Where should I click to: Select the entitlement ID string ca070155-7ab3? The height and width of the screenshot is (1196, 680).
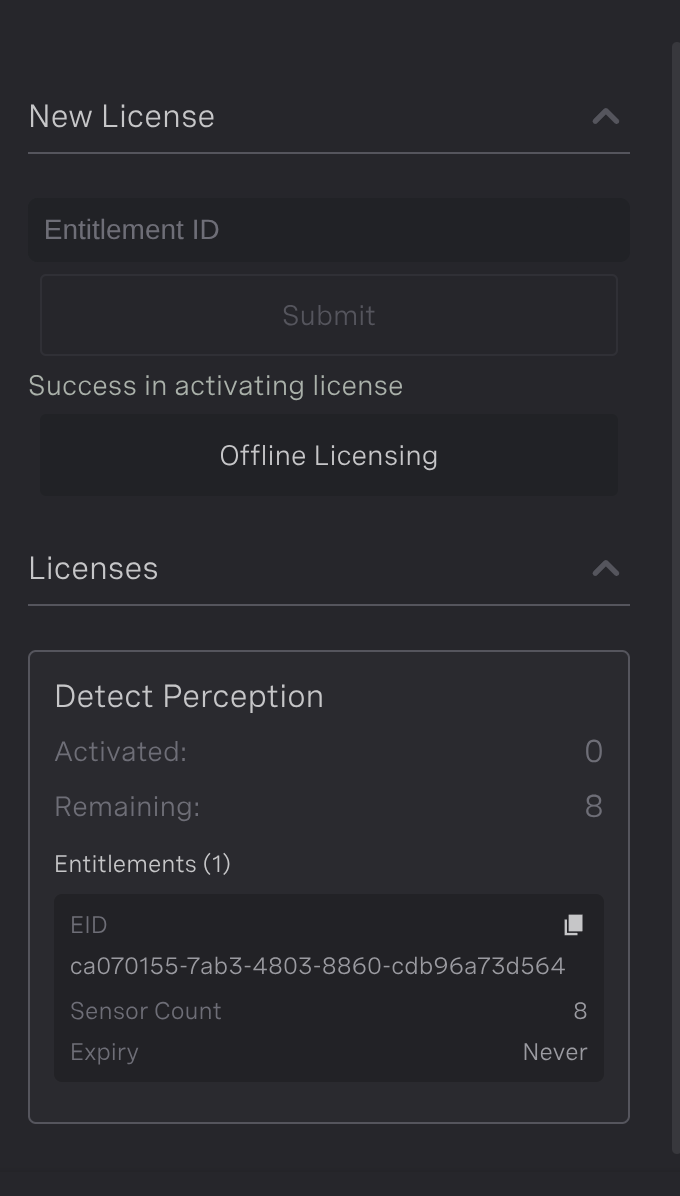(x=317, y=966)
